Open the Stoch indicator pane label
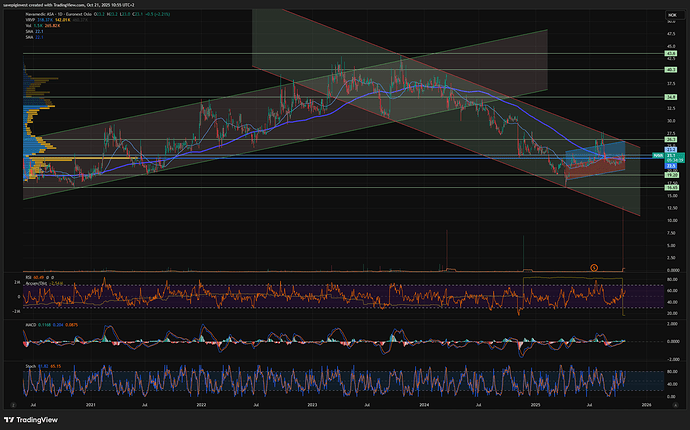690x430 pixels. (29, 367)
